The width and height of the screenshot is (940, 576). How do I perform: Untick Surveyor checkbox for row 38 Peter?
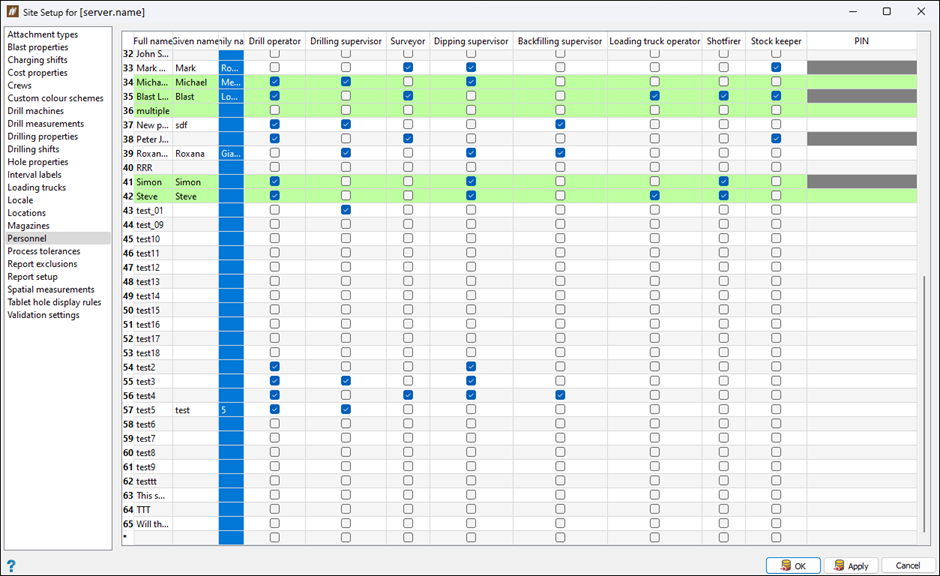tap(408, 139)
